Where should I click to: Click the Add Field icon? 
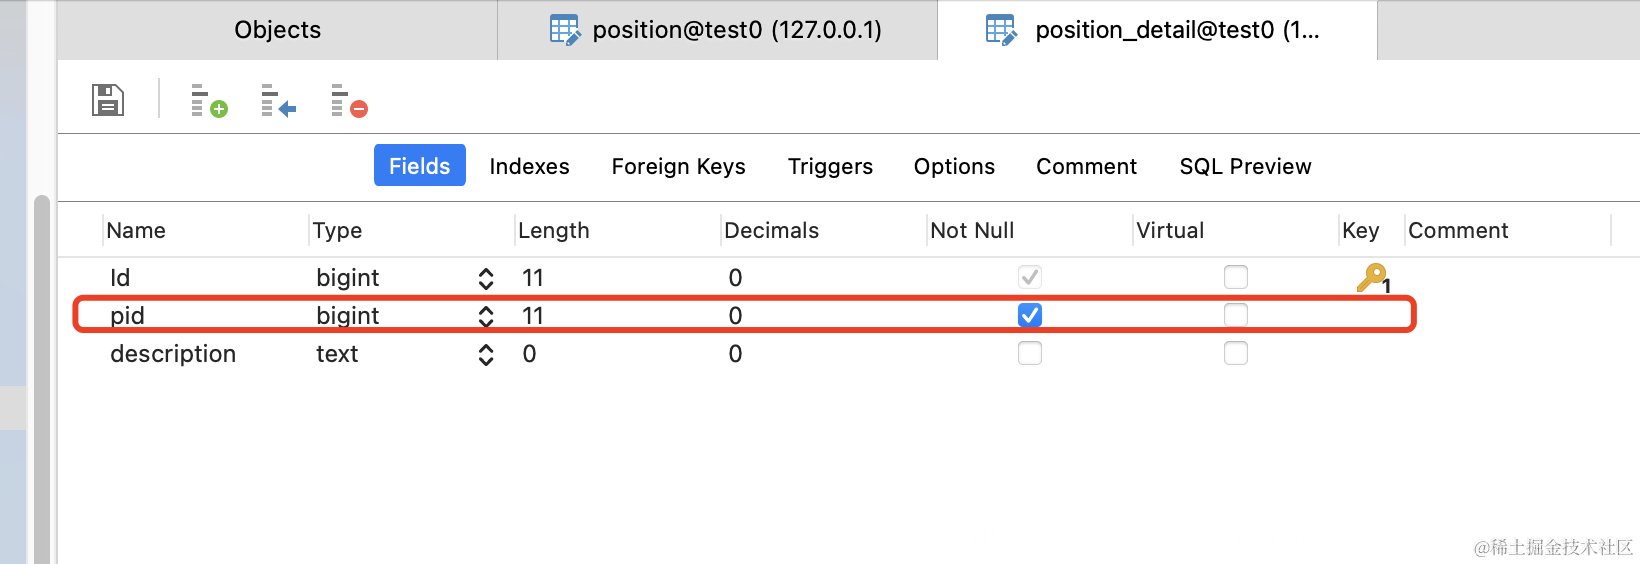[x=208, y=100]
